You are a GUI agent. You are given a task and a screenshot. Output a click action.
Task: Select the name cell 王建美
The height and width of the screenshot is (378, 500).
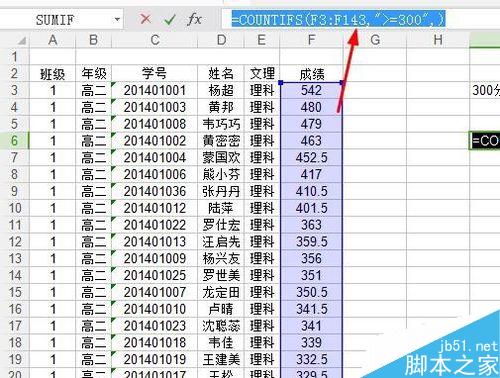tap(221, 359)
